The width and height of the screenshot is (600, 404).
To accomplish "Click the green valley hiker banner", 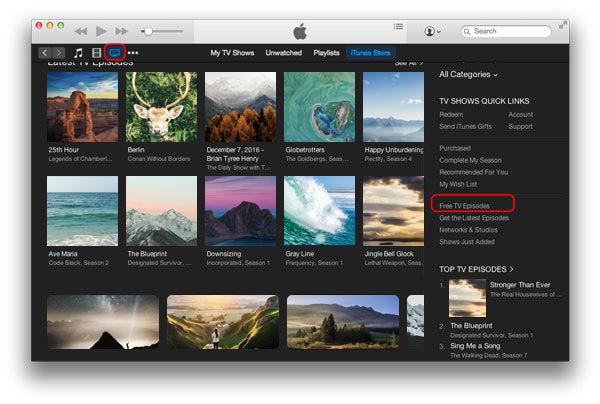I will click(223, 322).
